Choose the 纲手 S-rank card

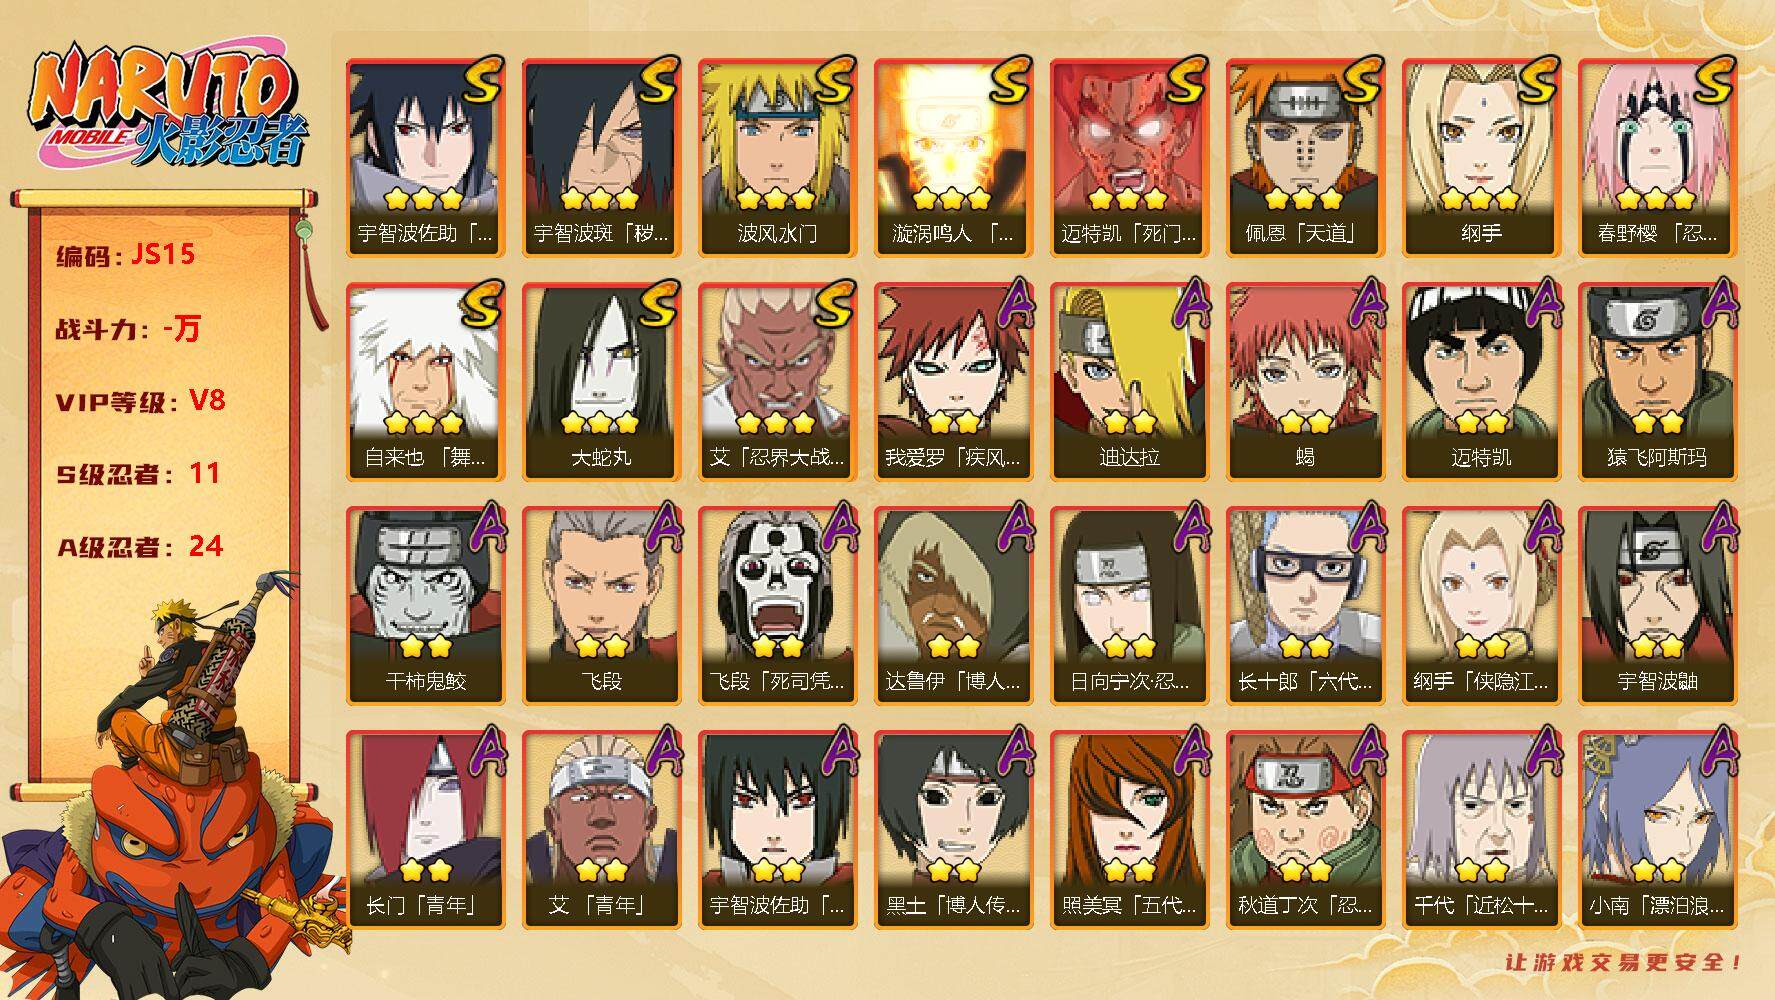click(1481, 157)
